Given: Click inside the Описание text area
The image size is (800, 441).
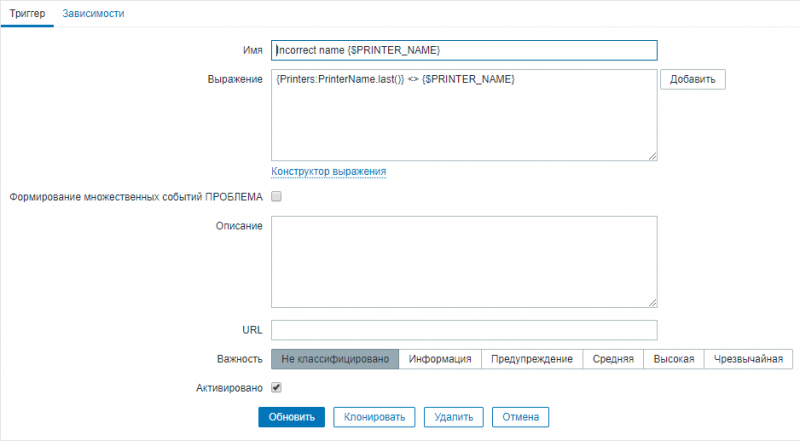Looking at the screenshot, I should (464, 261).
